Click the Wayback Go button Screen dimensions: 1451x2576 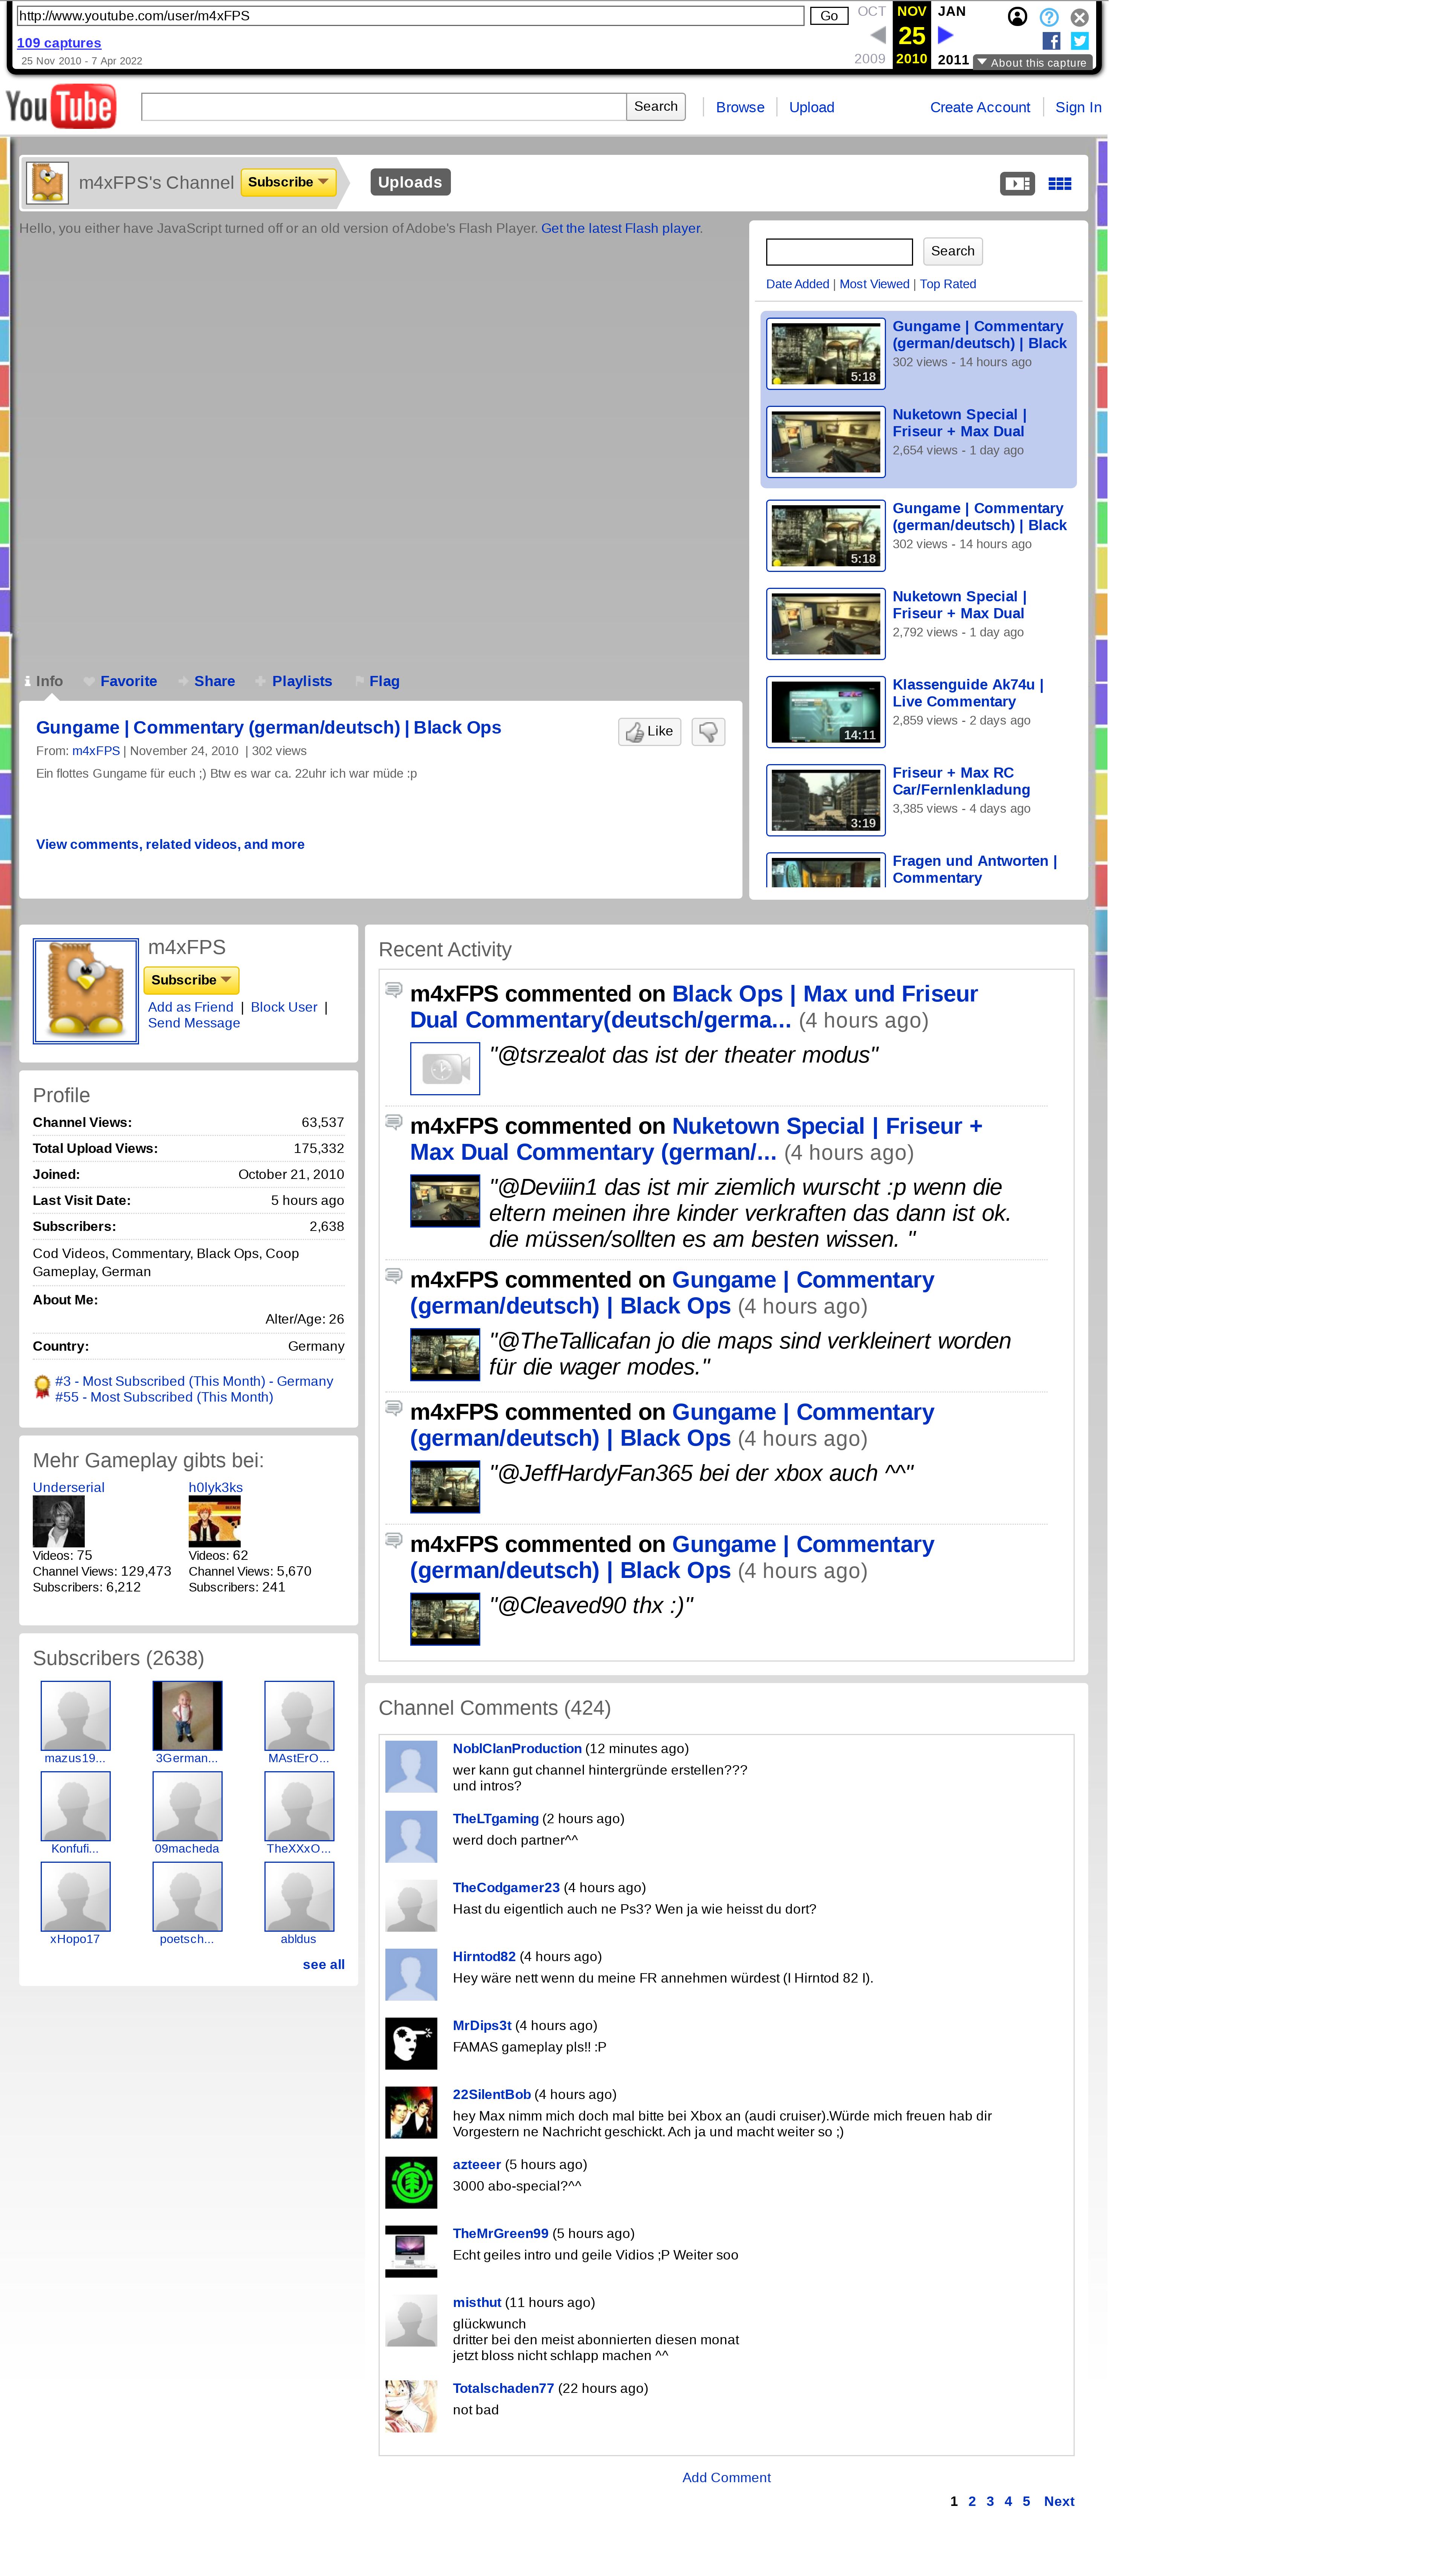[x=829, y=16]
